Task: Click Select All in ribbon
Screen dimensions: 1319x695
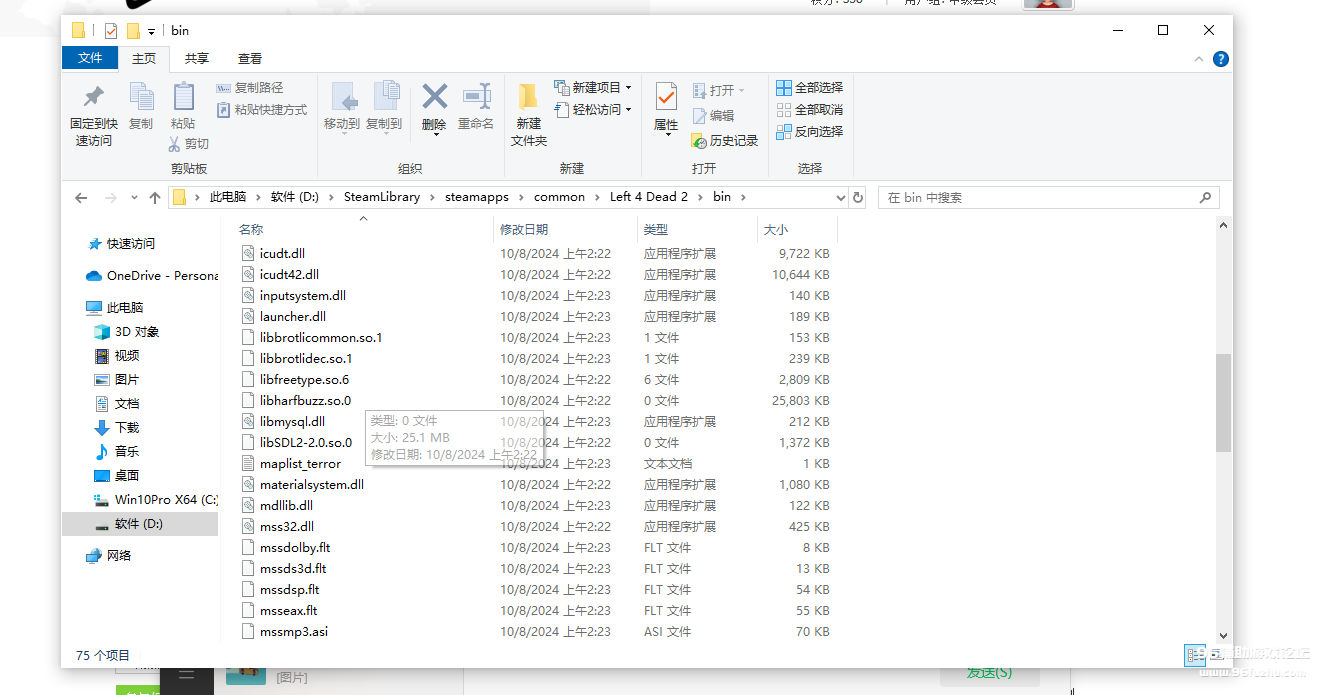Action: 810,88
